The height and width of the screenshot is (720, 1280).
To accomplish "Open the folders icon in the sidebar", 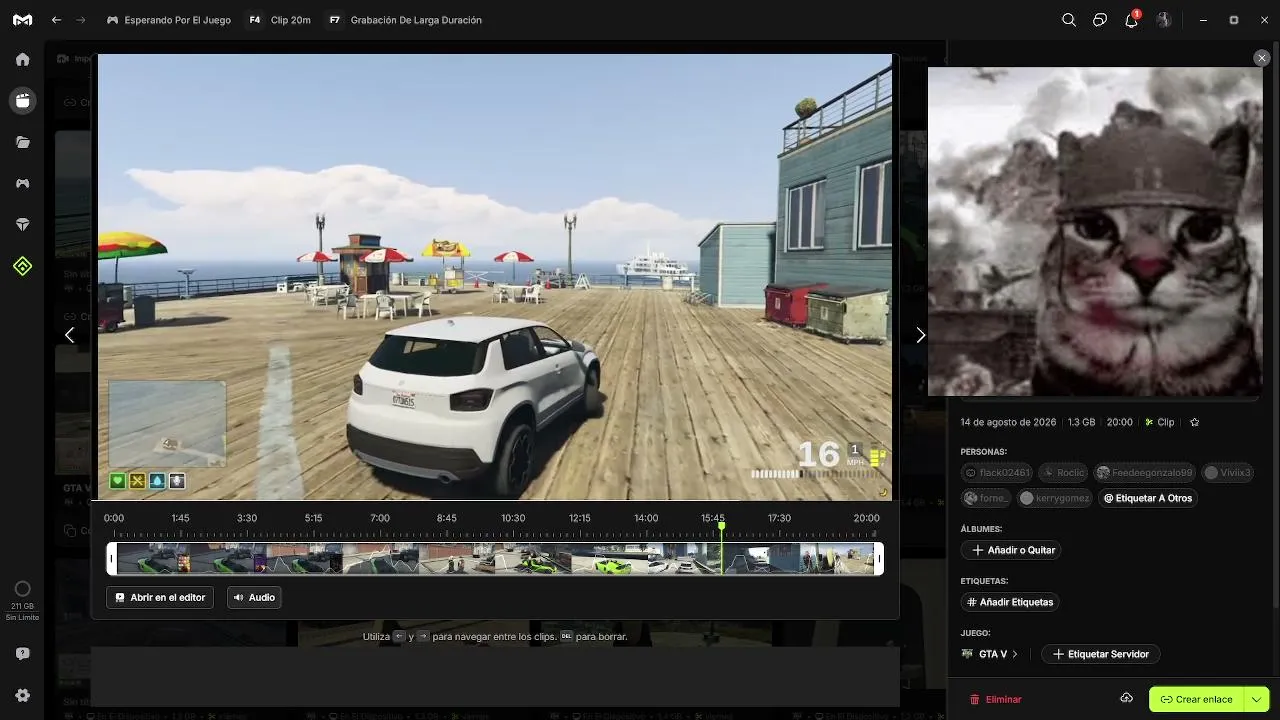I will point(22,142).
